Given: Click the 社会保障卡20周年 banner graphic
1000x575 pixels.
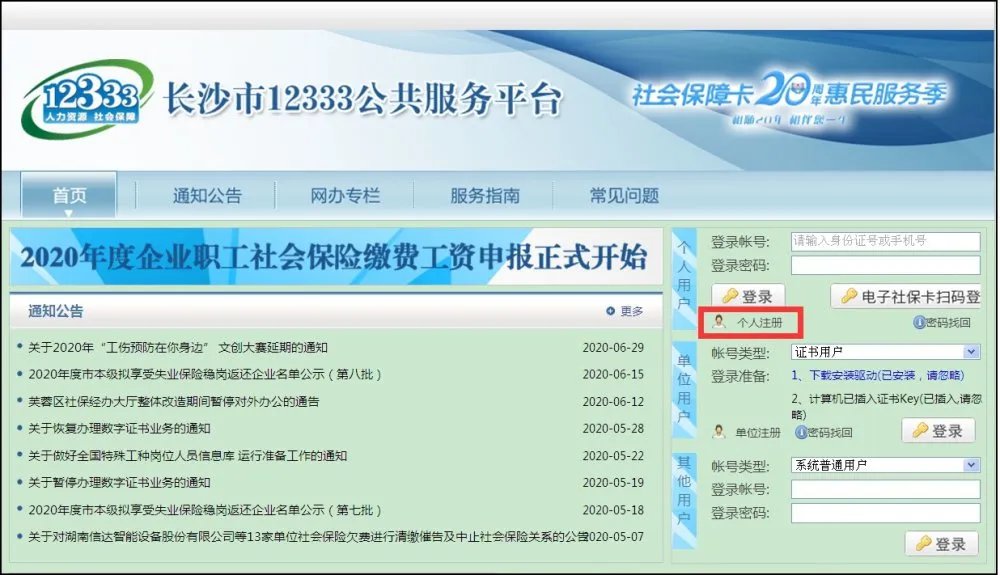Looking at the screenshot, I should 788,98.
